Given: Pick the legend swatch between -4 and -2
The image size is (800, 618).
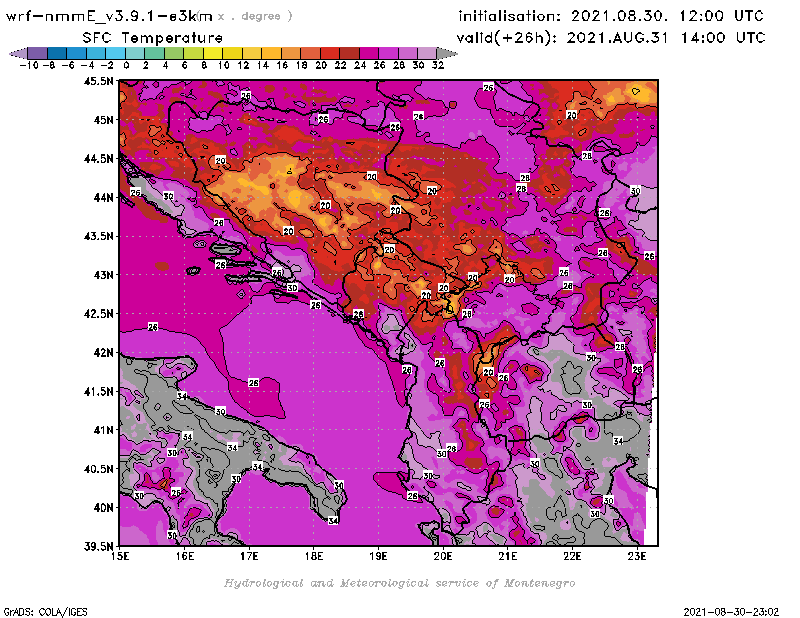Looking at the screenshot, I should pyautogui.click(x=96, y=53).
